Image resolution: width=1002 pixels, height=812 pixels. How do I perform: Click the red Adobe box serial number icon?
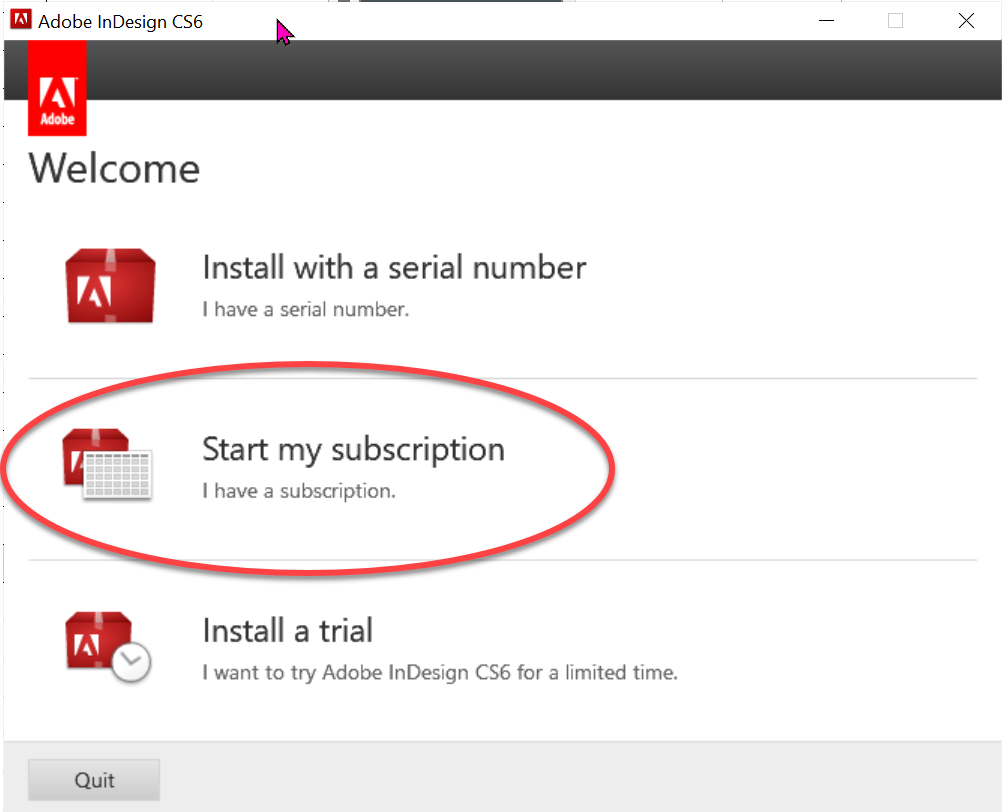(x=110, y=285)
